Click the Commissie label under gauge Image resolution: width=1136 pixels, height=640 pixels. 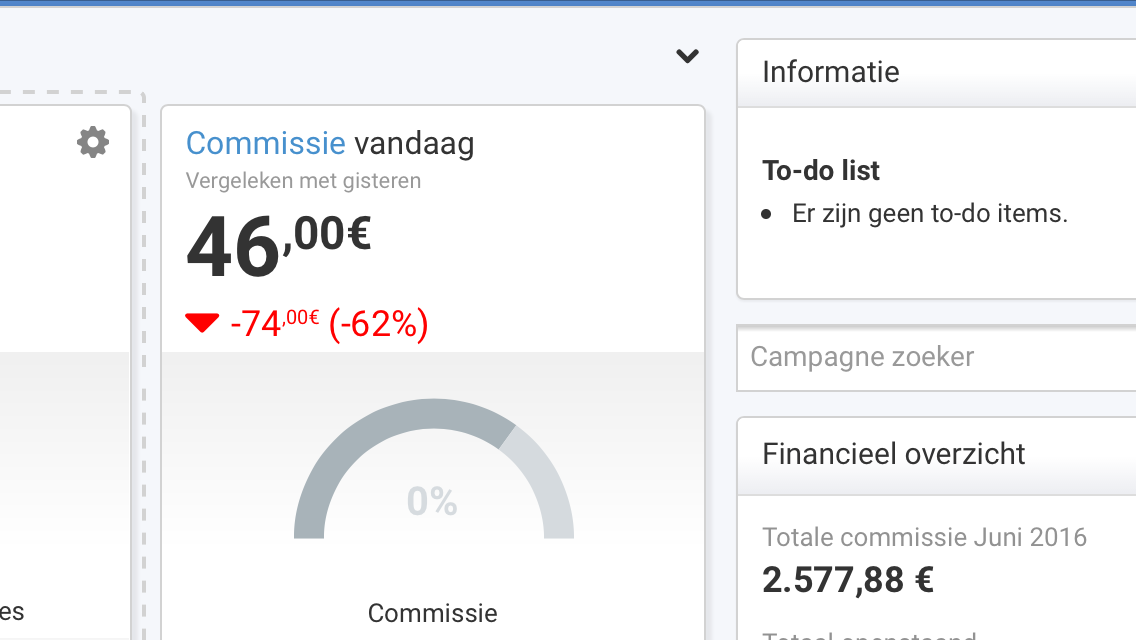[433, 613]
